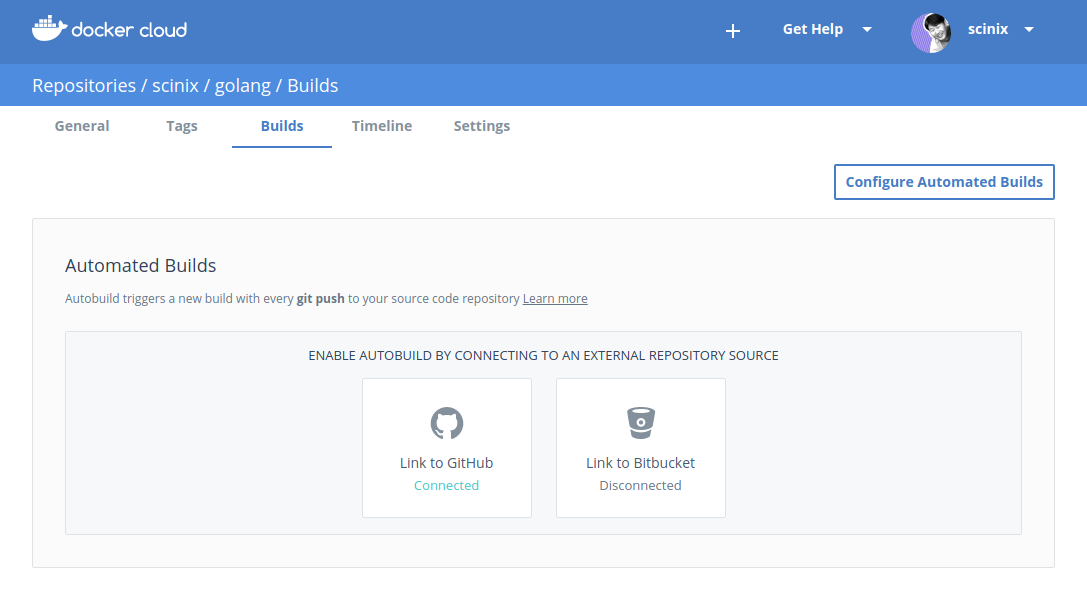The width and height of the screenshot is (1087, 600).
Task: Navigate to Repositories in the breadcrumb
Action: tap(84, 86)
